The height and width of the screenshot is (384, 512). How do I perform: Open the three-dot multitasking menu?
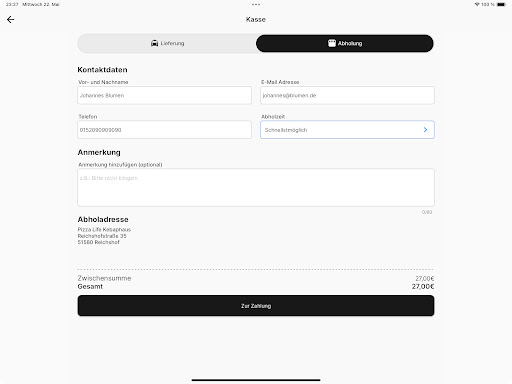pyautogui.click(x=256, y=5)
